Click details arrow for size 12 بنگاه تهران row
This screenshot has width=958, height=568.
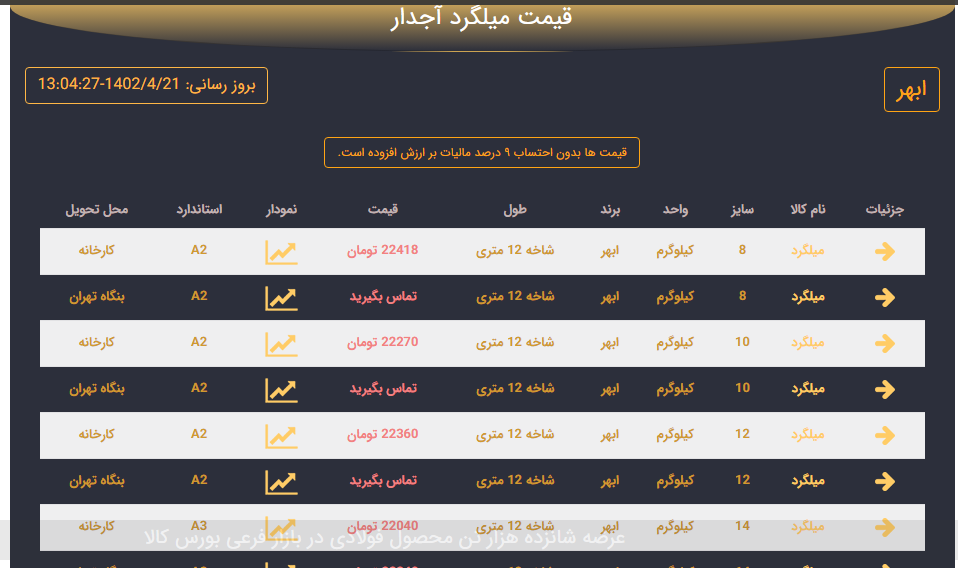tap(884, 482)
